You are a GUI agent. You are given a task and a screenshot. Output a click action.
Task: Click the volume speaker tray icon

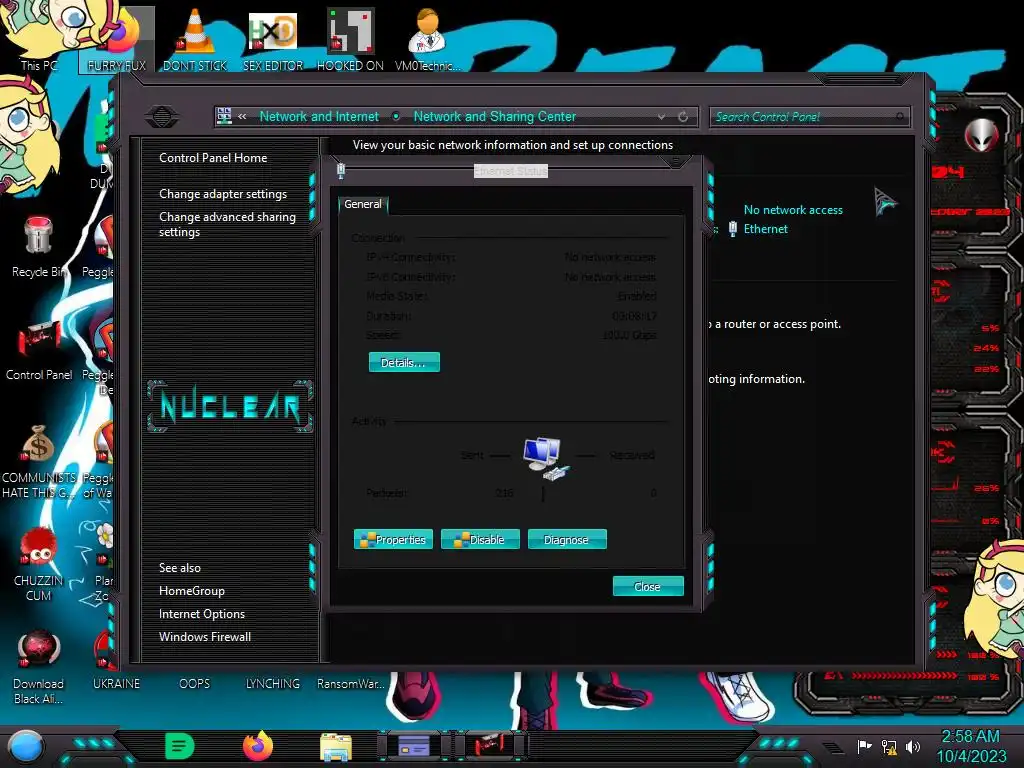912,746
